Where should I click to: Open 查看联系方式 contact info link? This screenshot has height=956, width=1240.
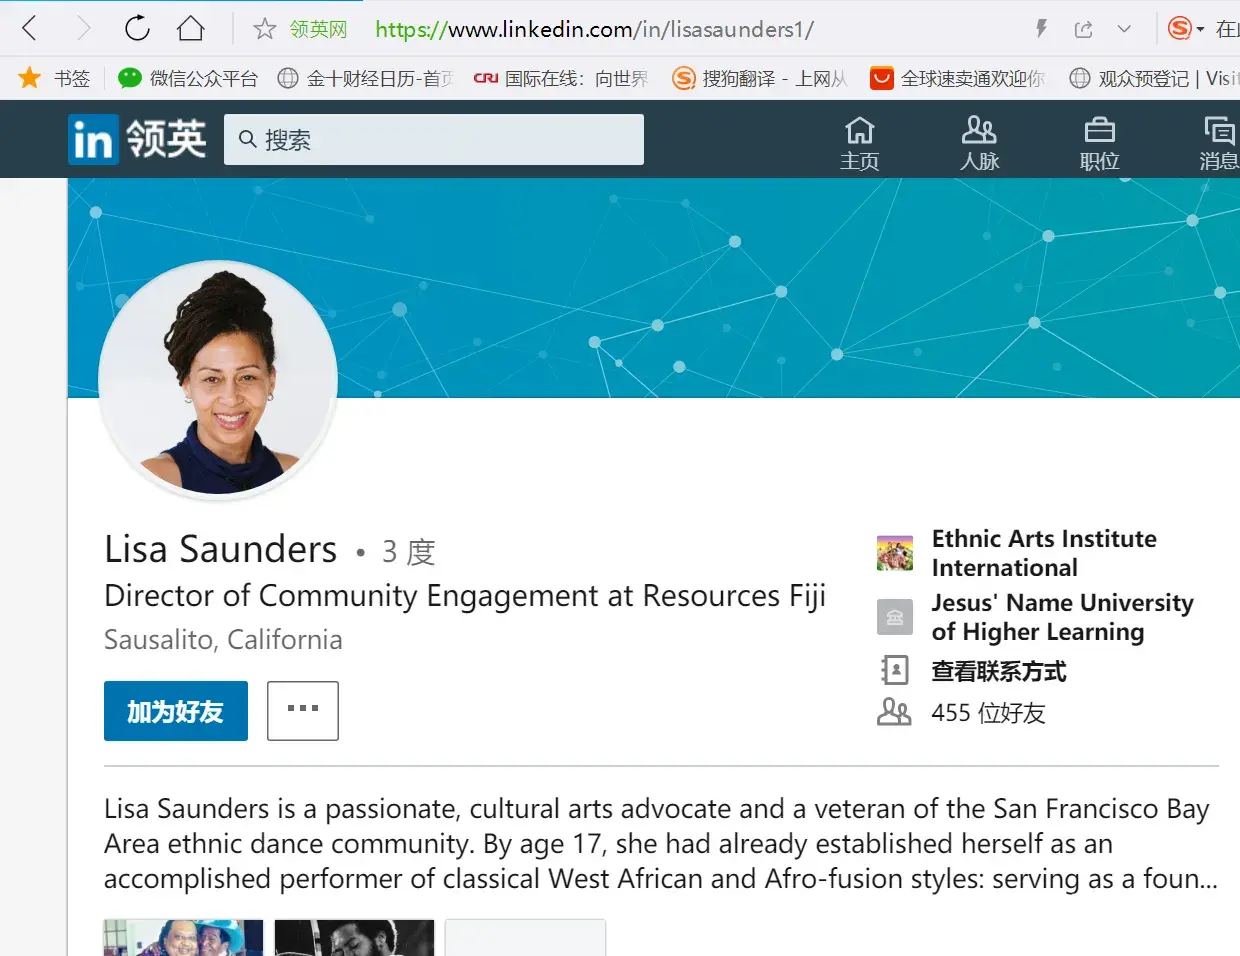pyautogui.click(x=998, y=671)
